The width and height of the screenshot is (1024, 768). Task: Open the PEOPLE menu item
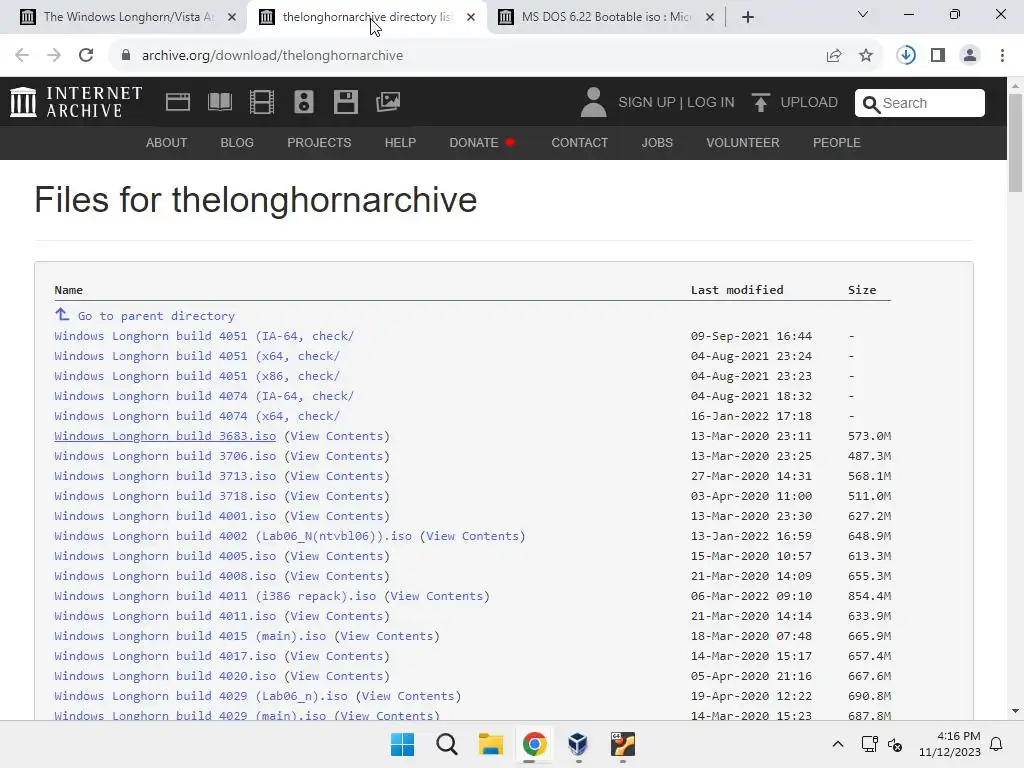point(837,142)
